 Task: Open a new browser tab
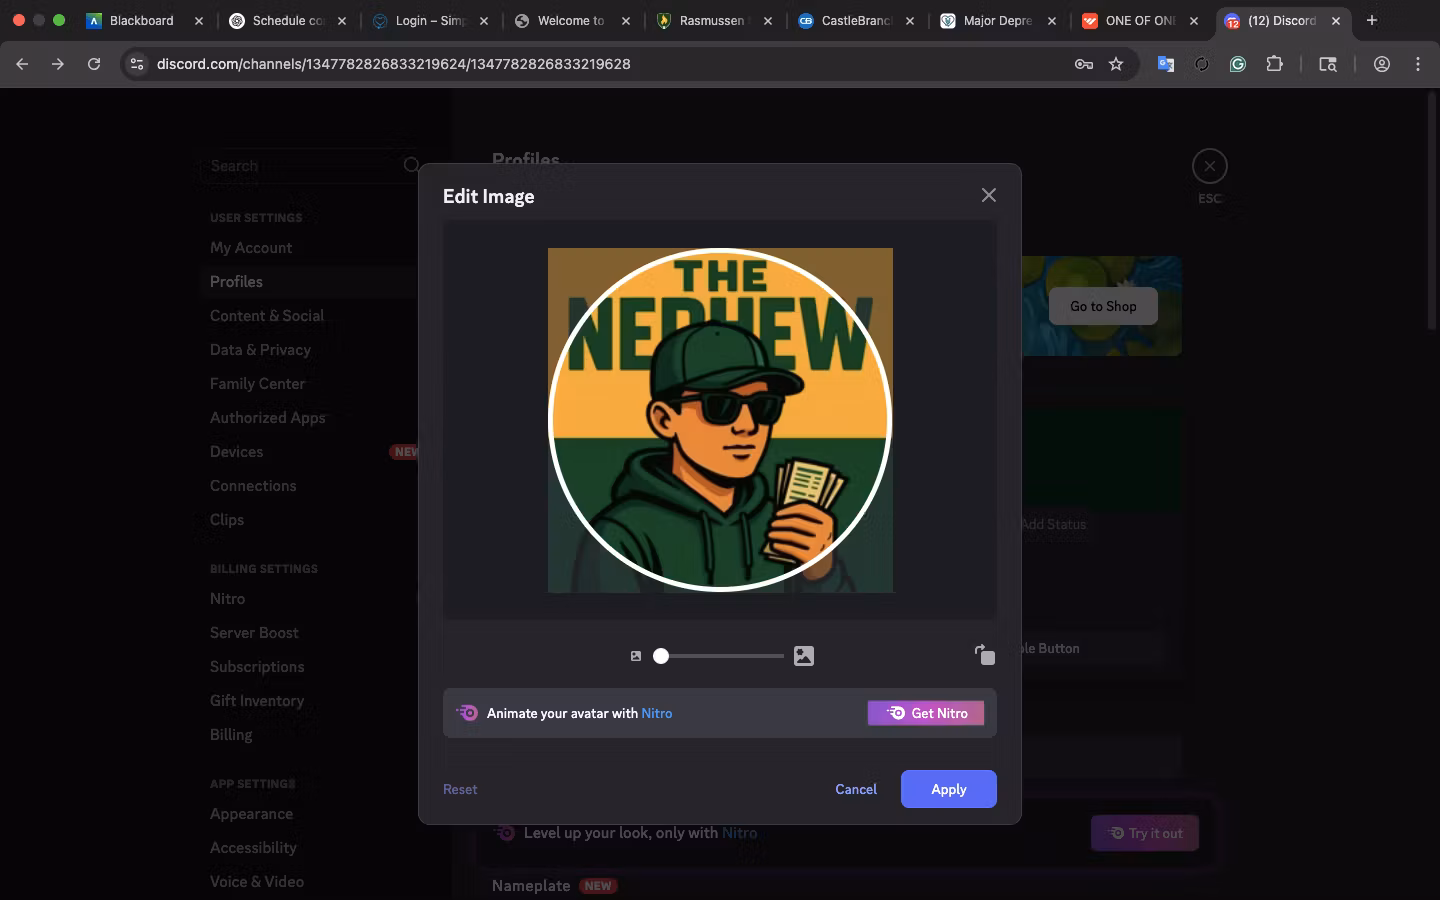tap(1371, 20)
